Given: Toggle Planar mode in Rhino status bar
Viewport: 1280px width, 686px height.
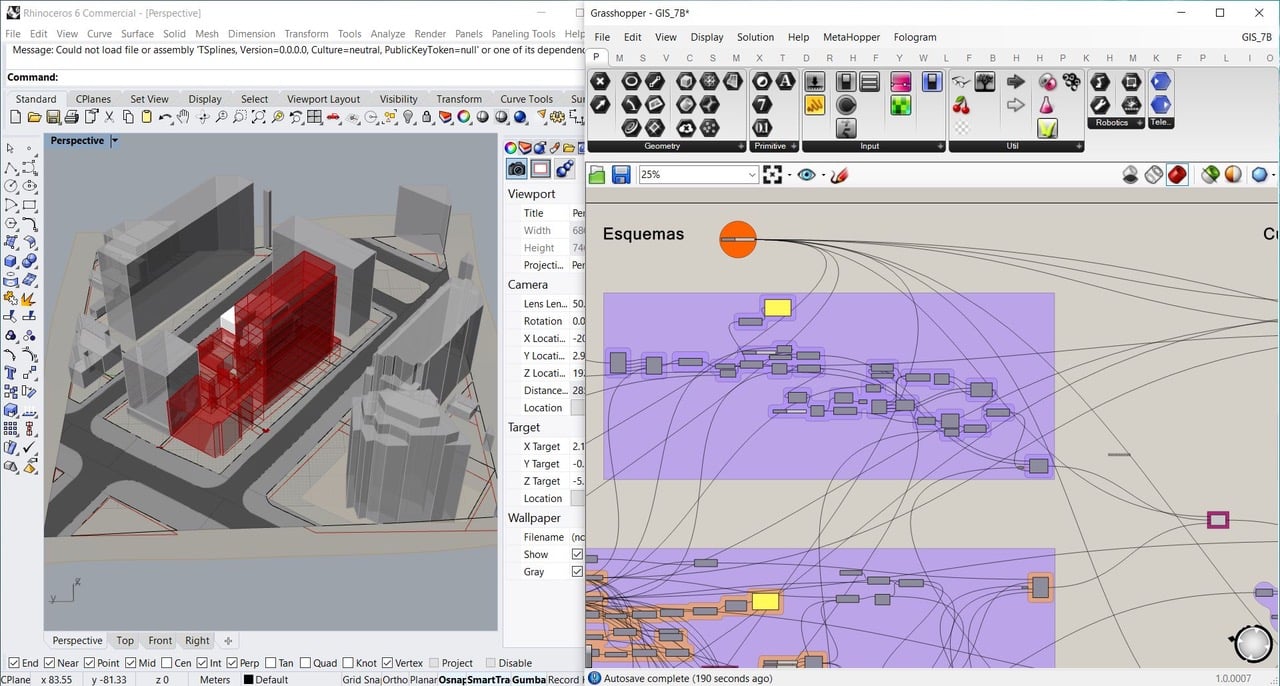Looking at the screenshot, I should 423,679.
